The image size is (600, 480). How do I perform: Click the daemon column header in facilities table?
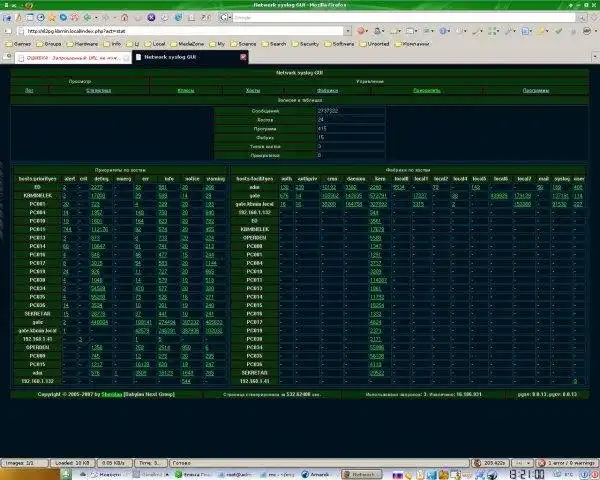tap(355, 179)
